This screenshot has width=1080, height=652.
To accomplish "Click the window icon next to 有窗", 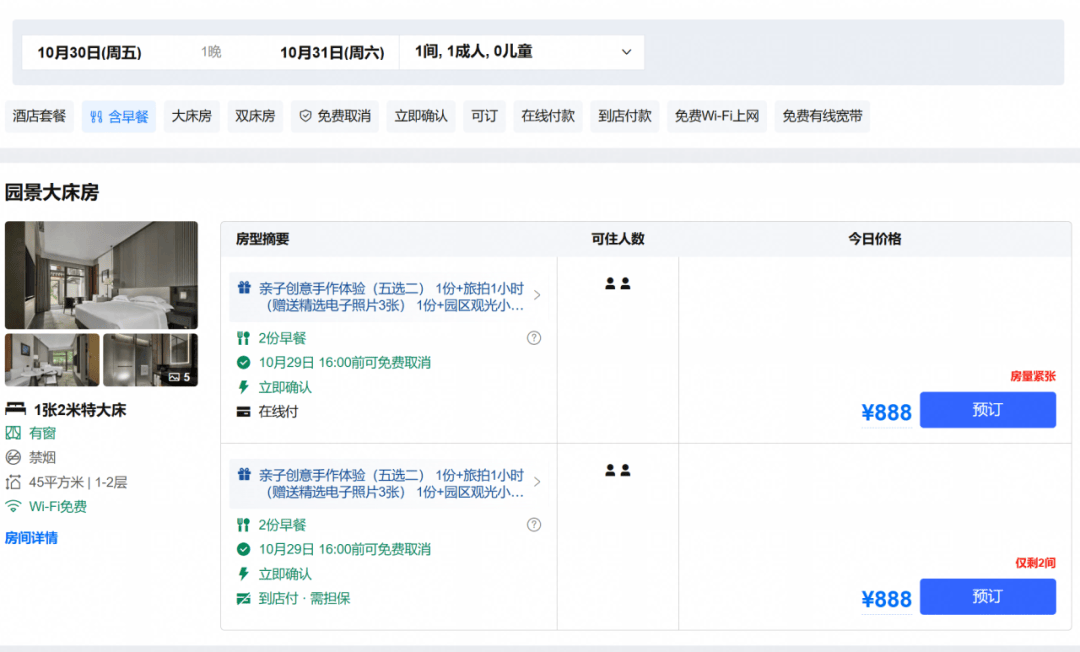I will coord(13,433).
